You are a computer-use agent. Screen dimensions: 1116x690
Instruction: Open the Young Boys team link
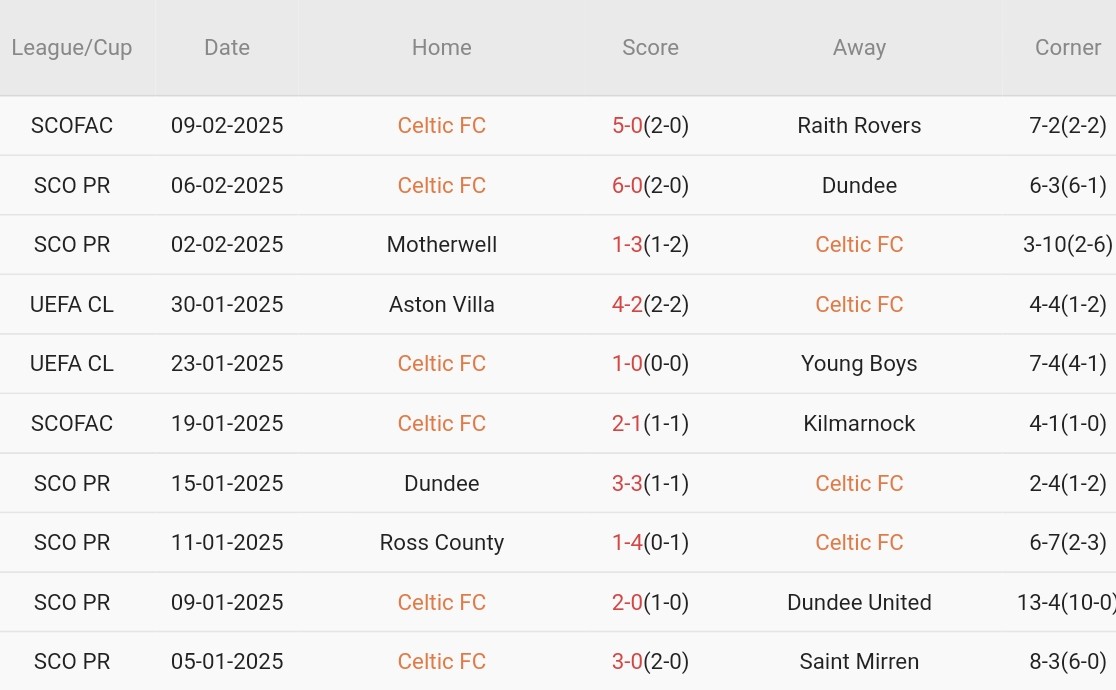[x=859, y=363]
